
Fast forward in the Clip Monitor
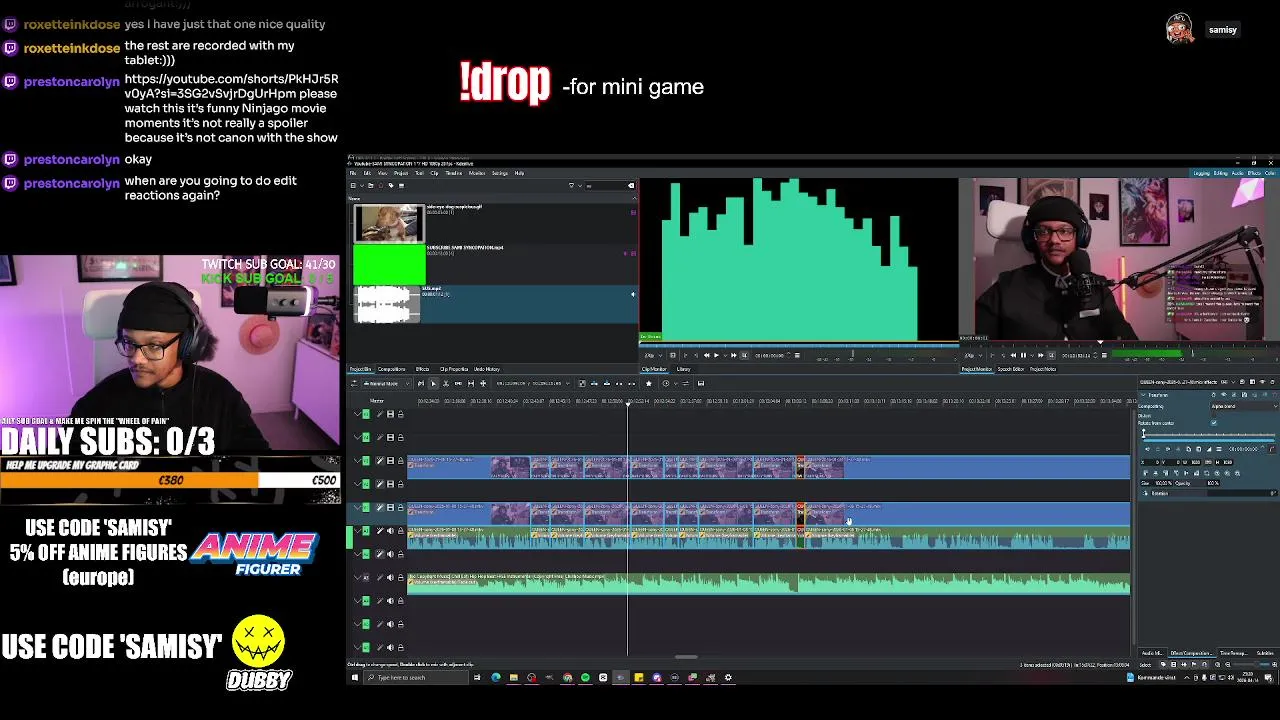[733, 355]
